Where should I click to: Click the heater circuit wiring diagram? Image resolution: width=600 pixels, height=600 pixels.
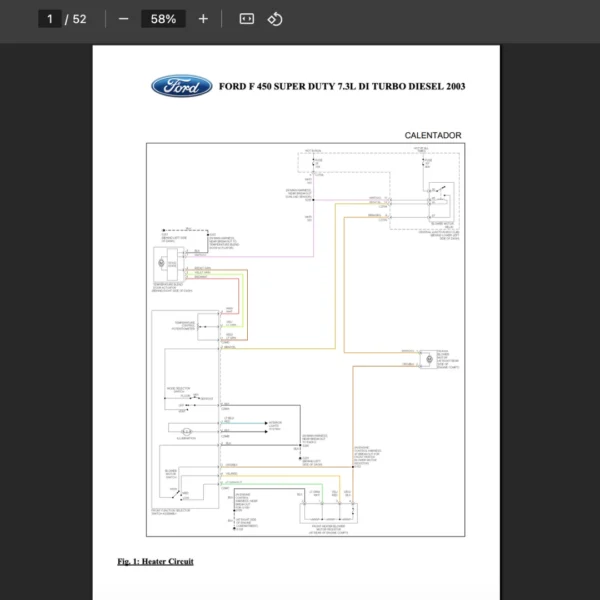(305, 340)
